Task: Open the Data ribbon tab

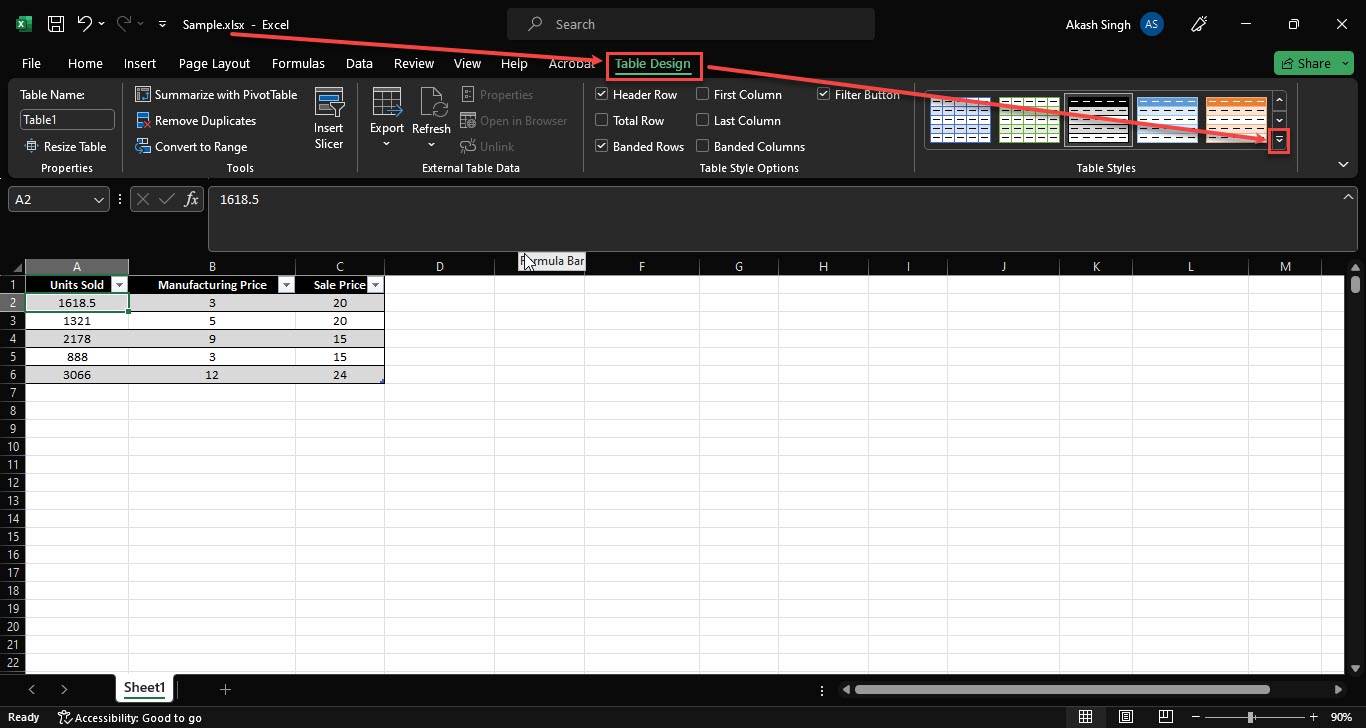Action: 359,63
